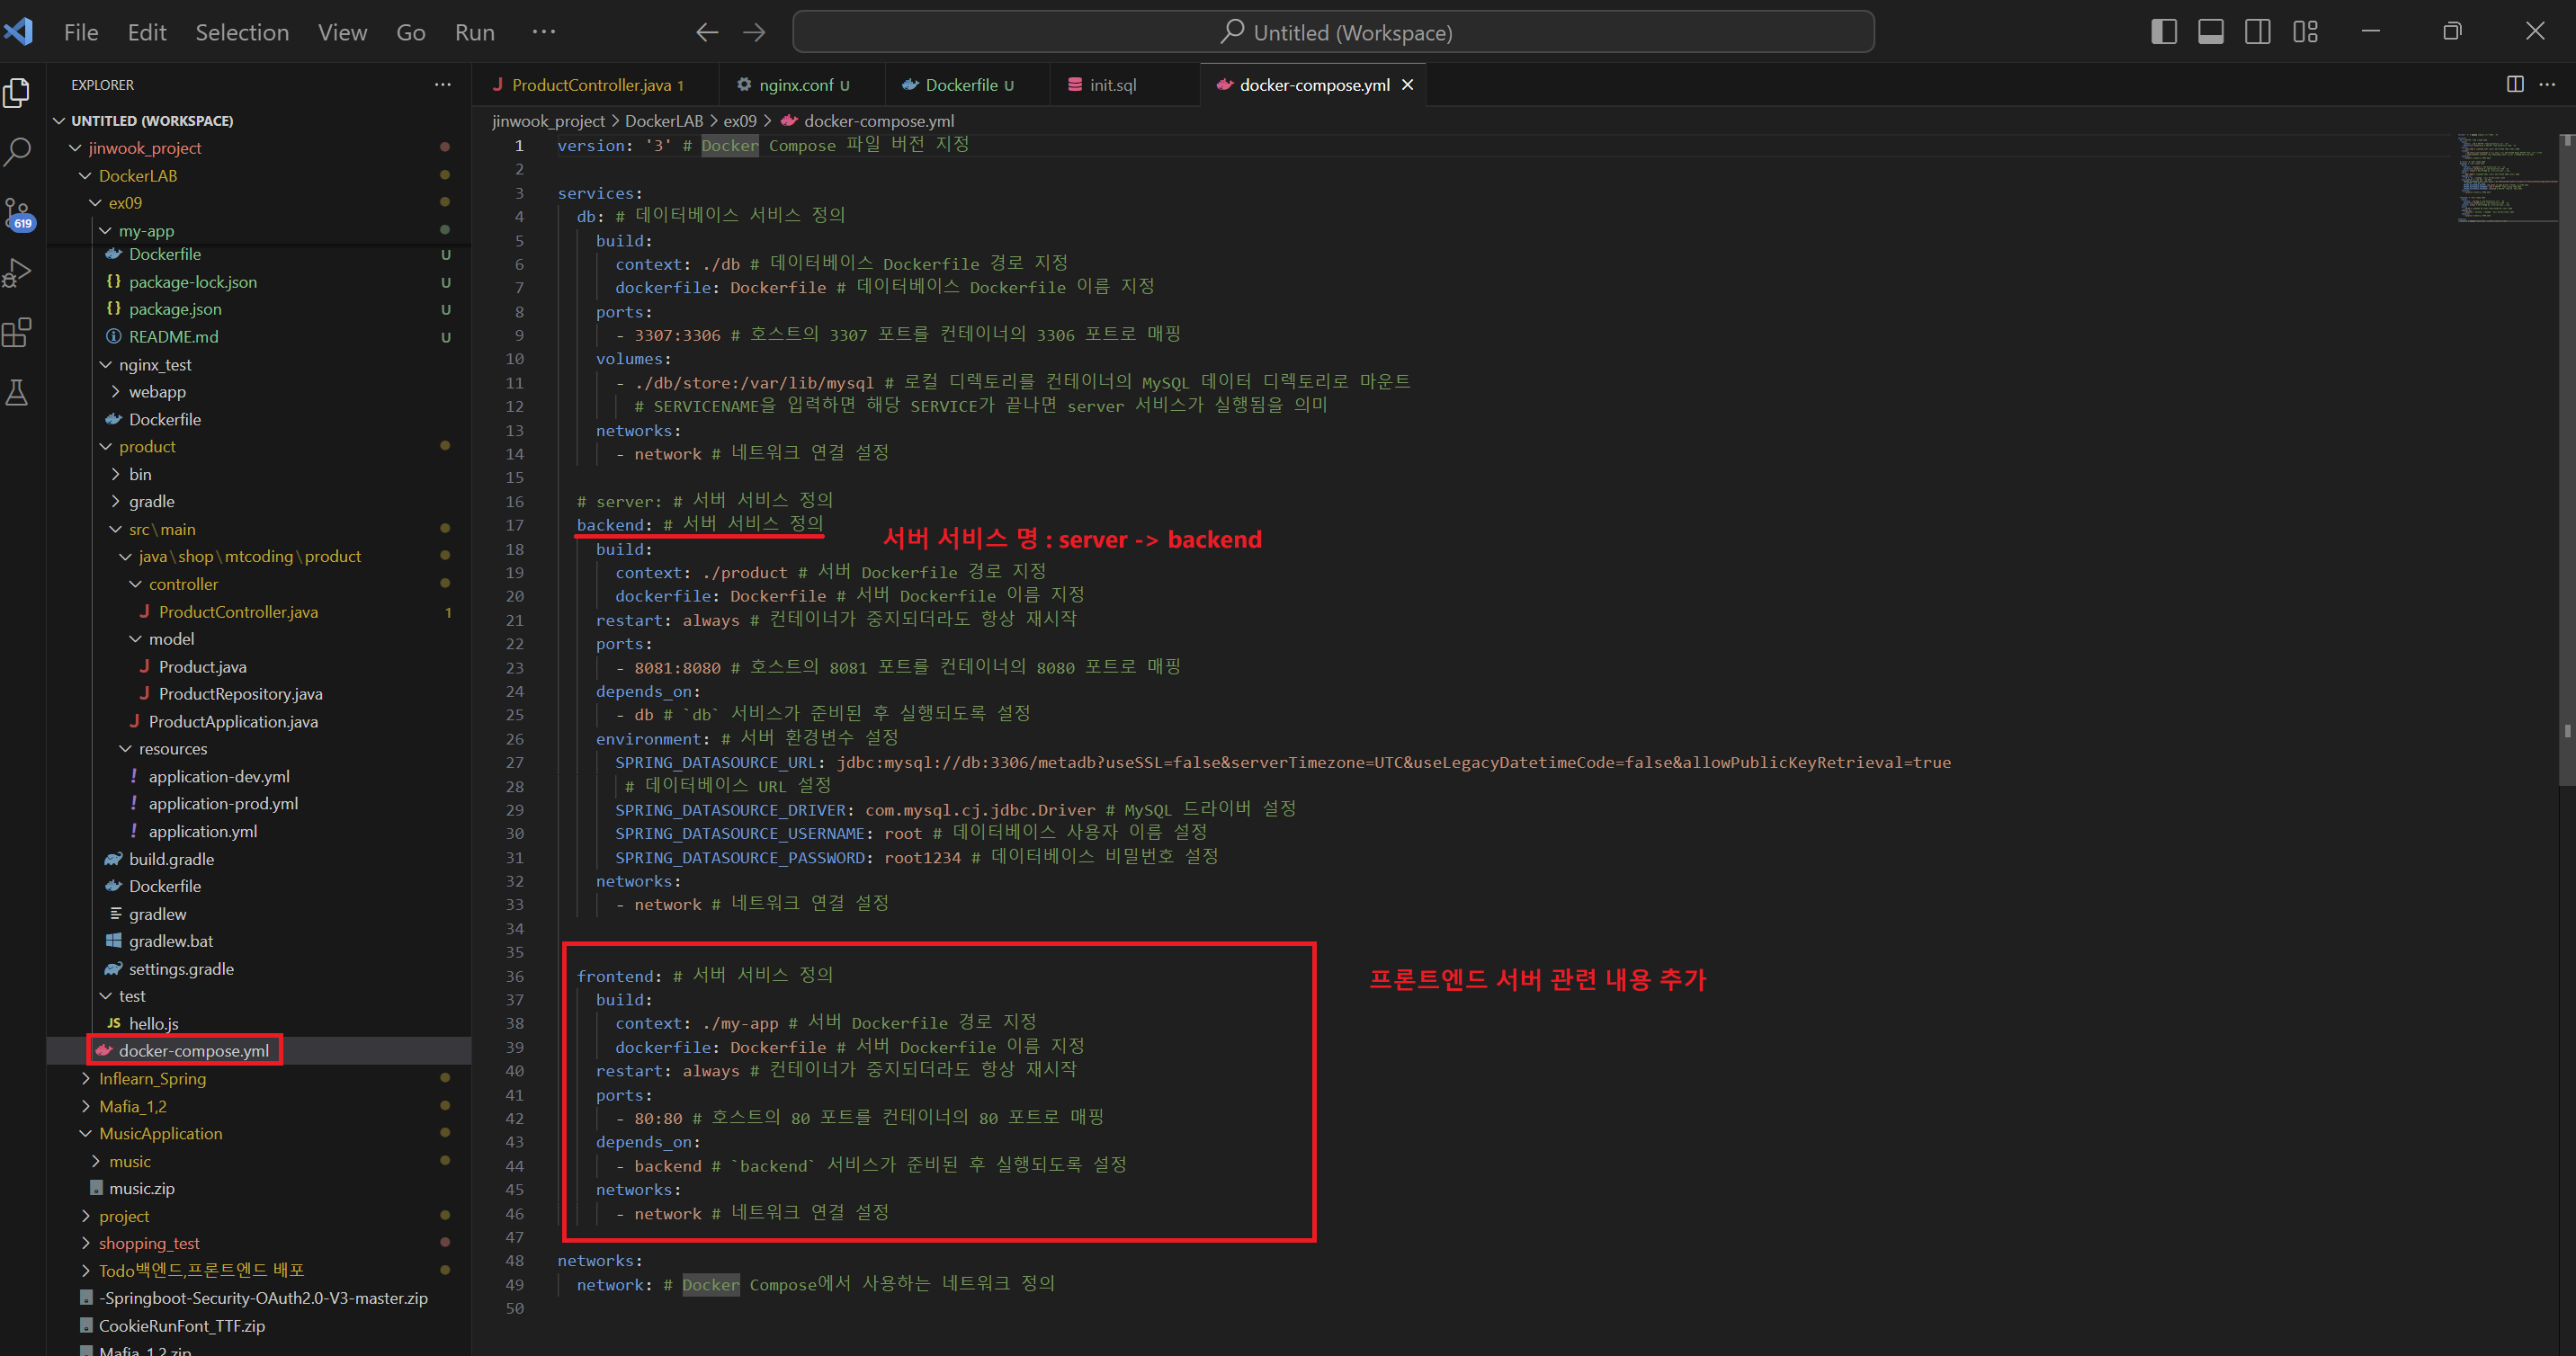Open the Run and Debug view

[x=18, y=272]
